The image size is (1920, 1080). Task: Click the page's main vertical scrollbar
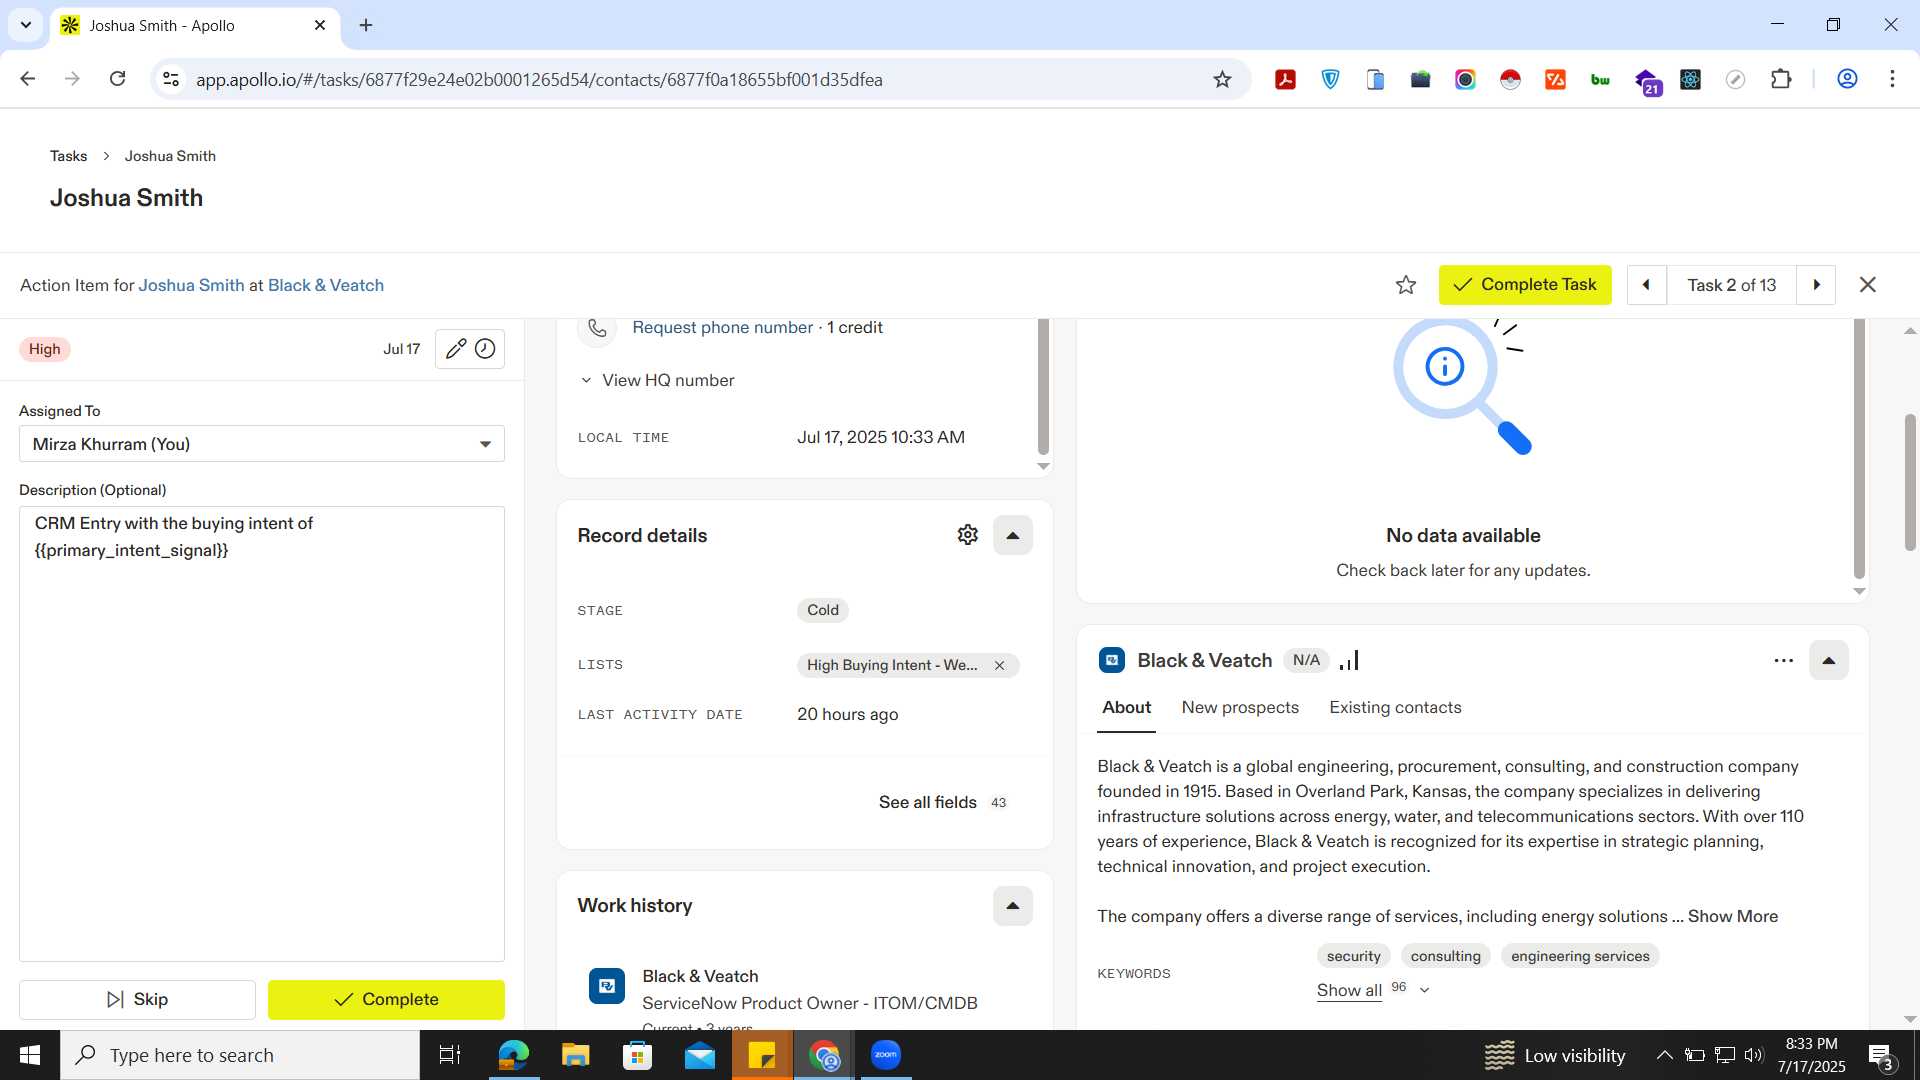1910,483
